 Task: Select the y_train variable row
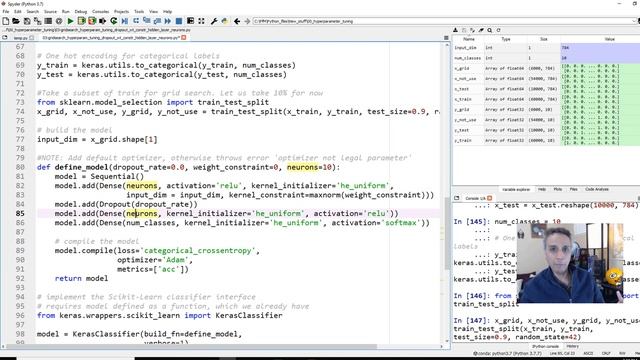coord(546,140)
